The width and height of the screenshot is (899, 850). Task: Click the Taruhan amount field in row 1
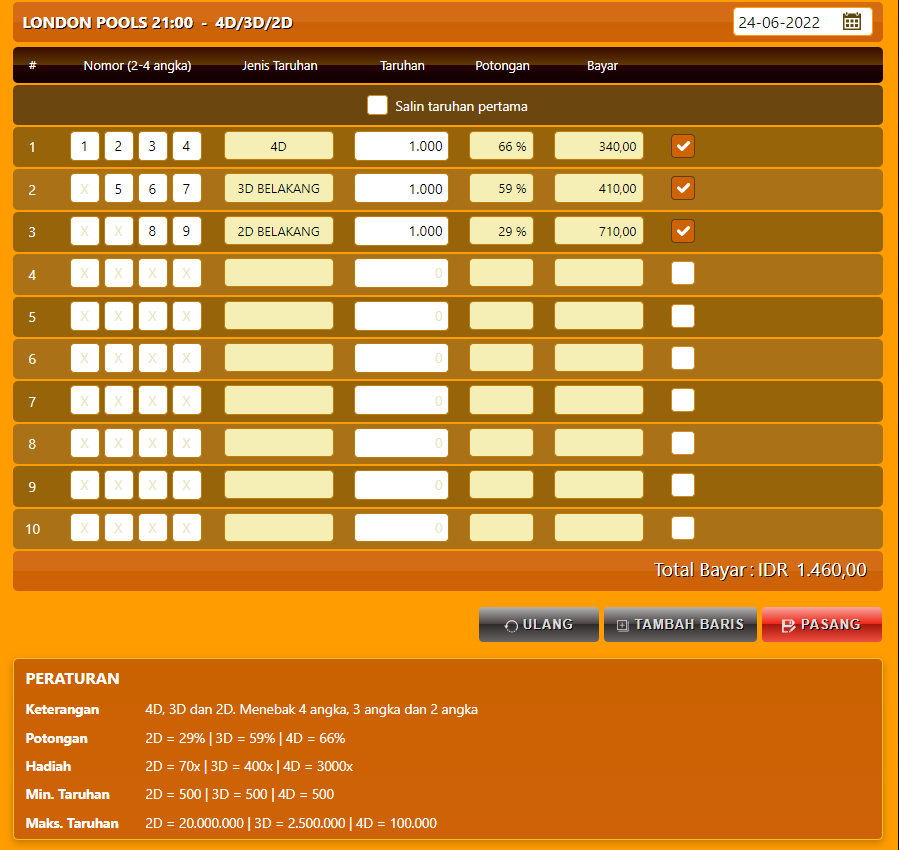(401, 147)
